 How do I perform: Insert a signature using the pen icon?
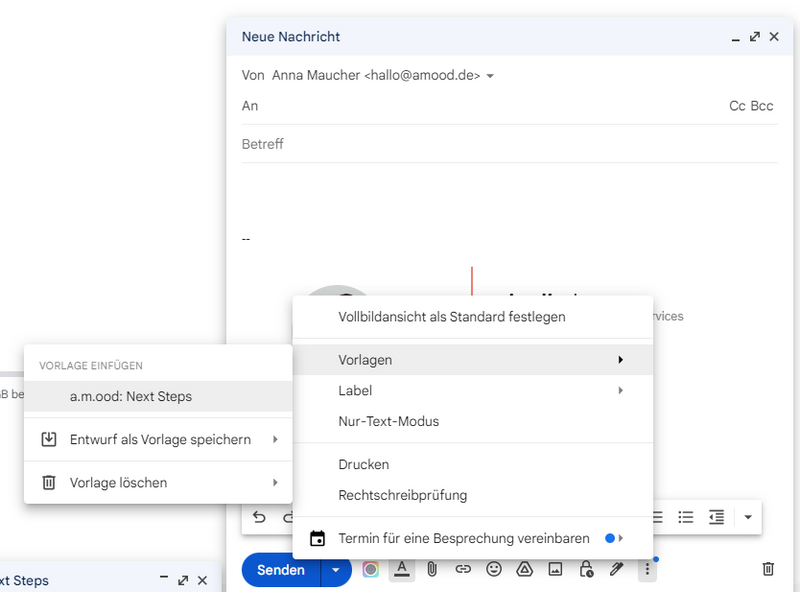coord(617,569)
